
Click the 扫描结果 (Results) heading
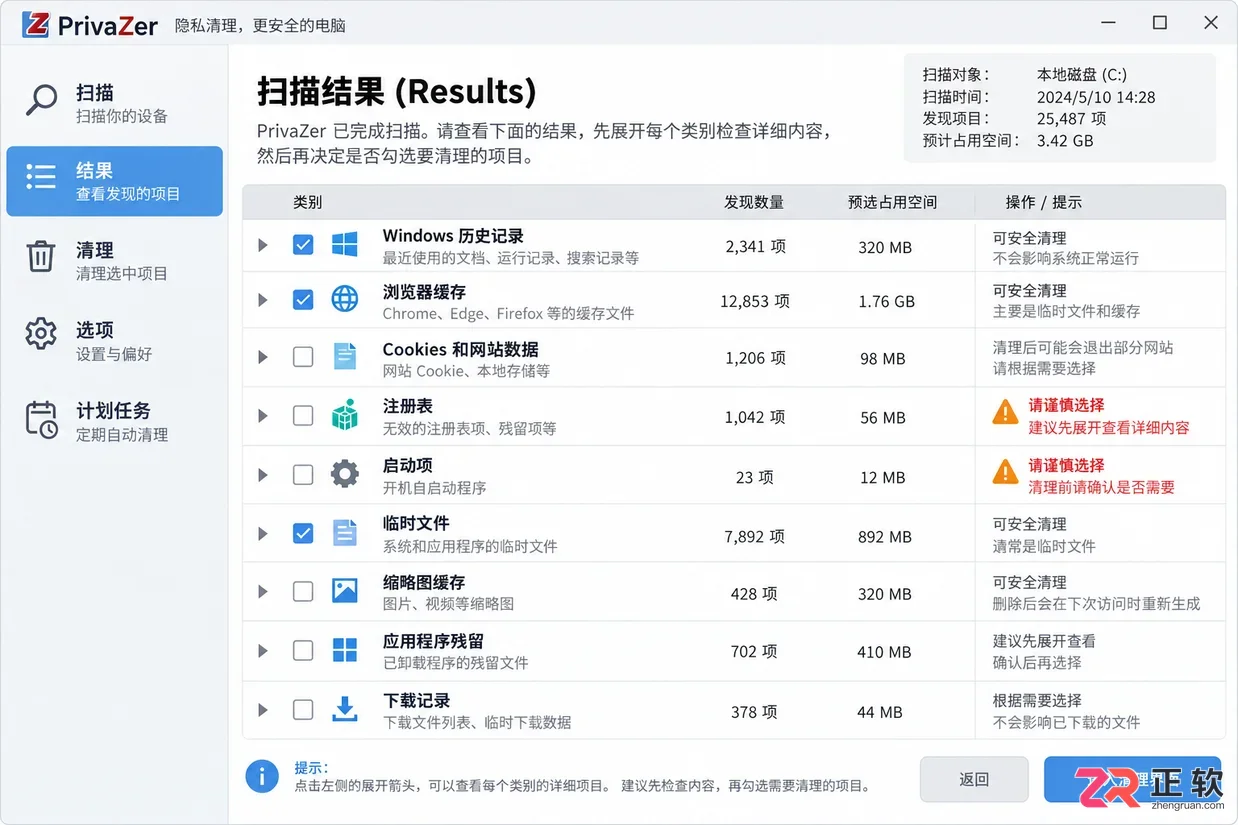coord(397,92)
